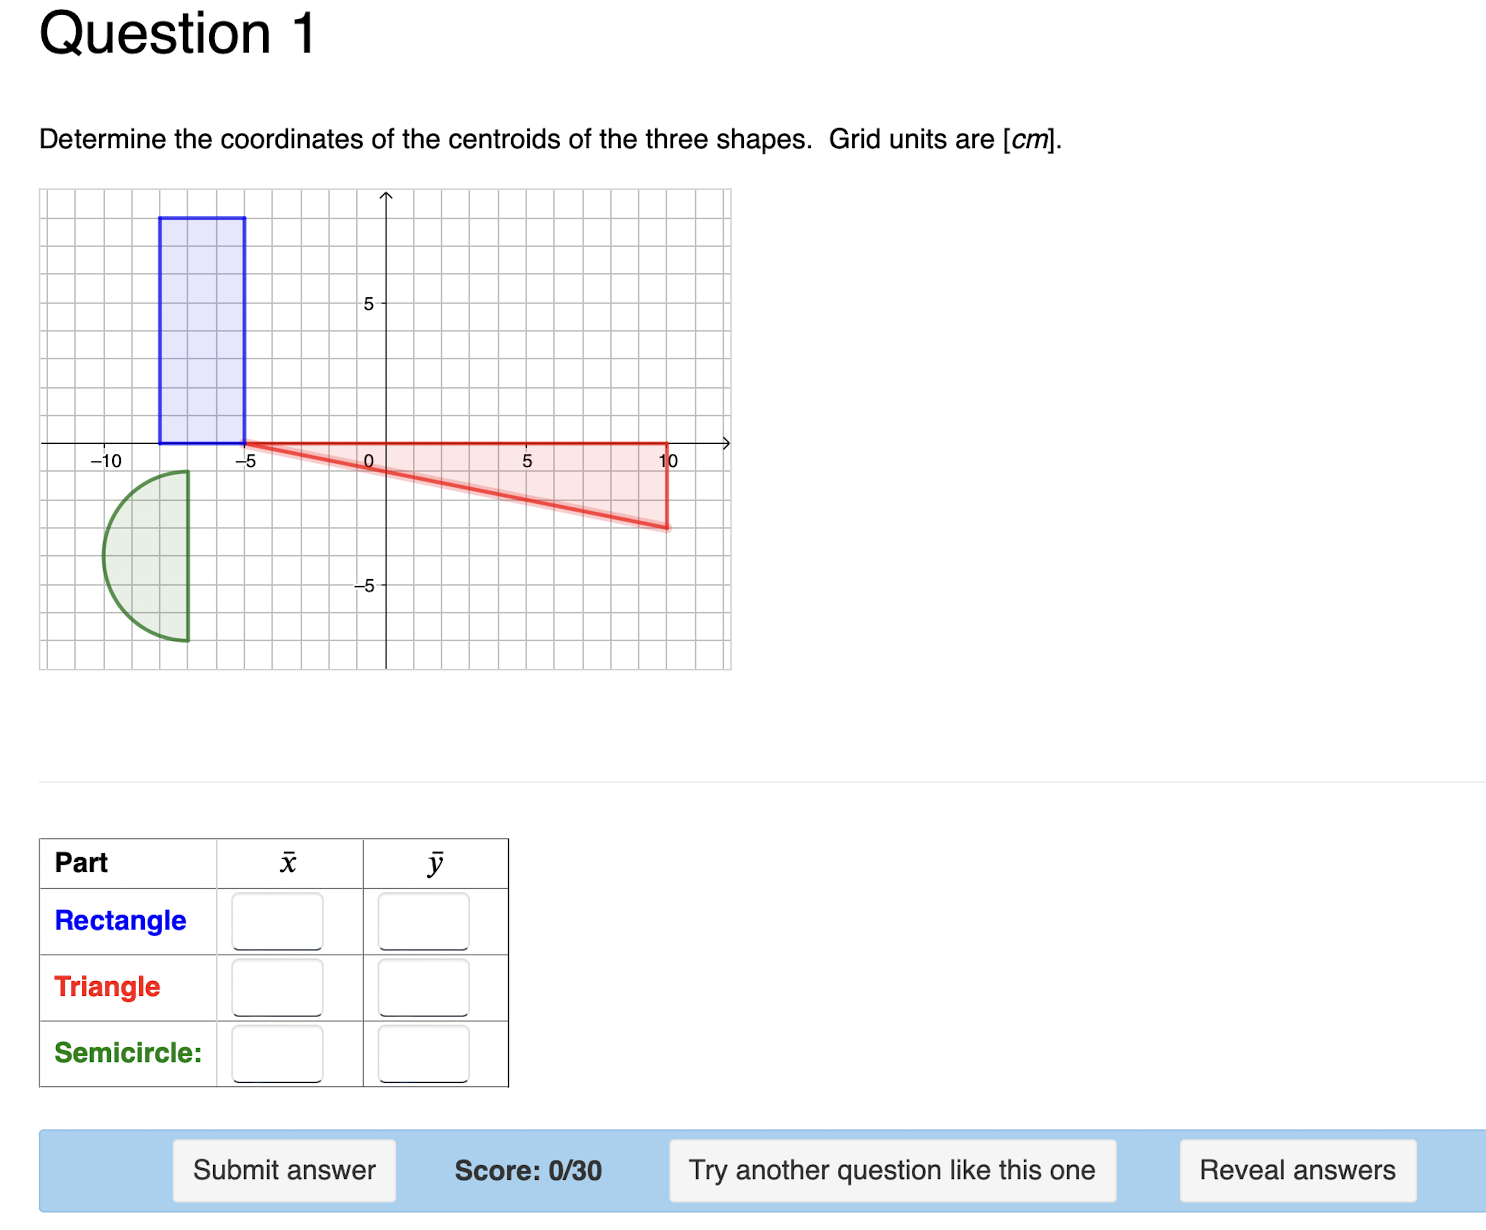Click the Score: 0/30 display
The image size is (1486, 1230).
528,1169
